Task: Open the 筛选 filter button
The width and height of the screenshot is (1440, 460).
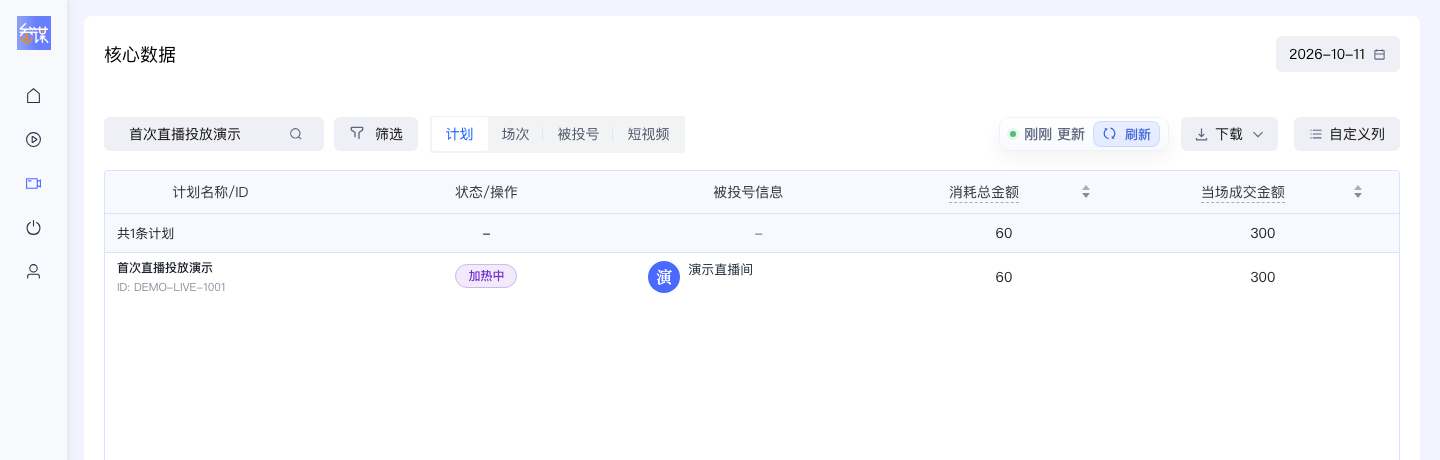Action: point(376,134)
